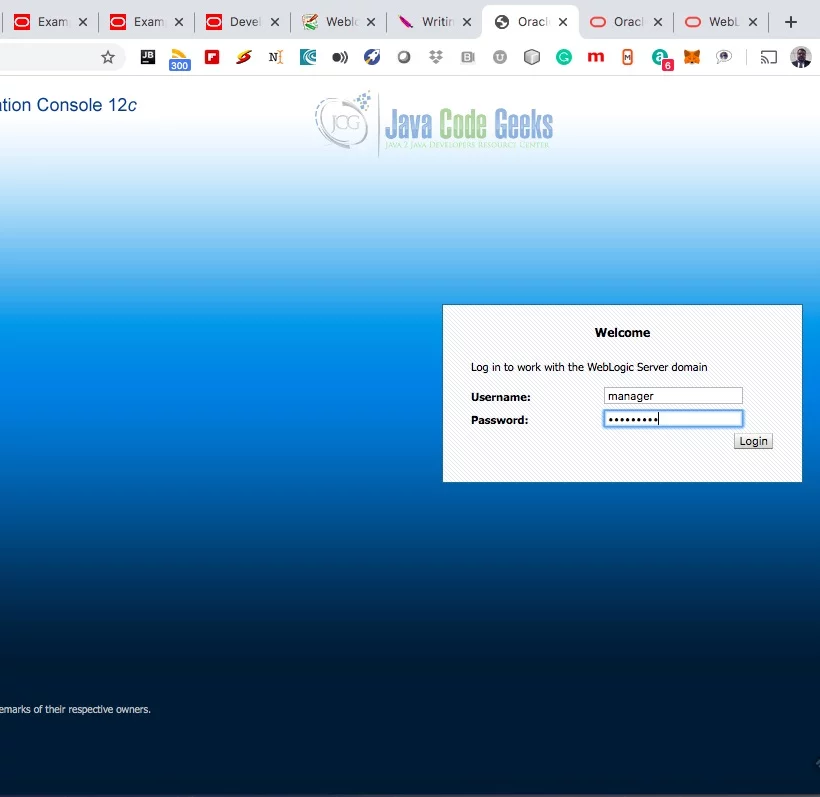This screenshot has width=820, height=797.
Task: Click the gray sphere extension icon
Action: click(x=404, y=57)
